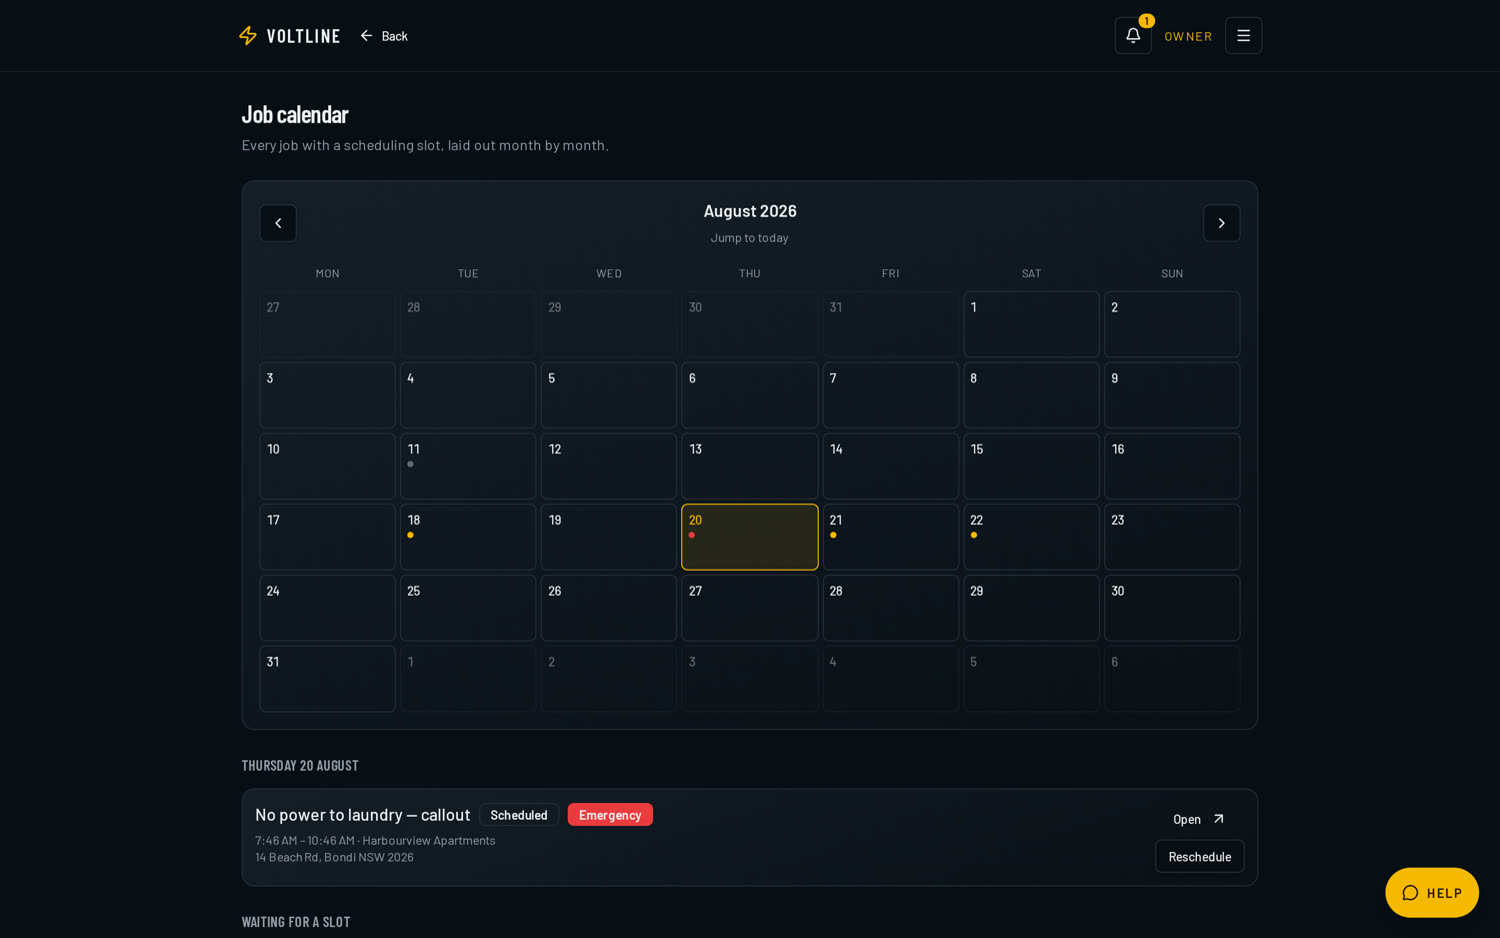
Task: Reschedule the laundry callout job
Action: click(x=1200, y=856)
